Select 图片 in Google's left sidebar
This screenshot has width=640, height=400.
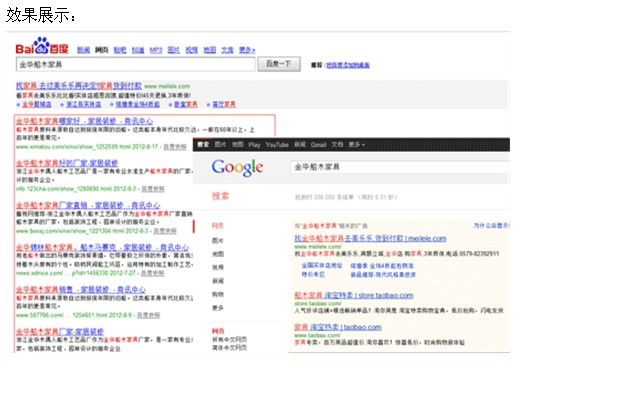(218, 240)
